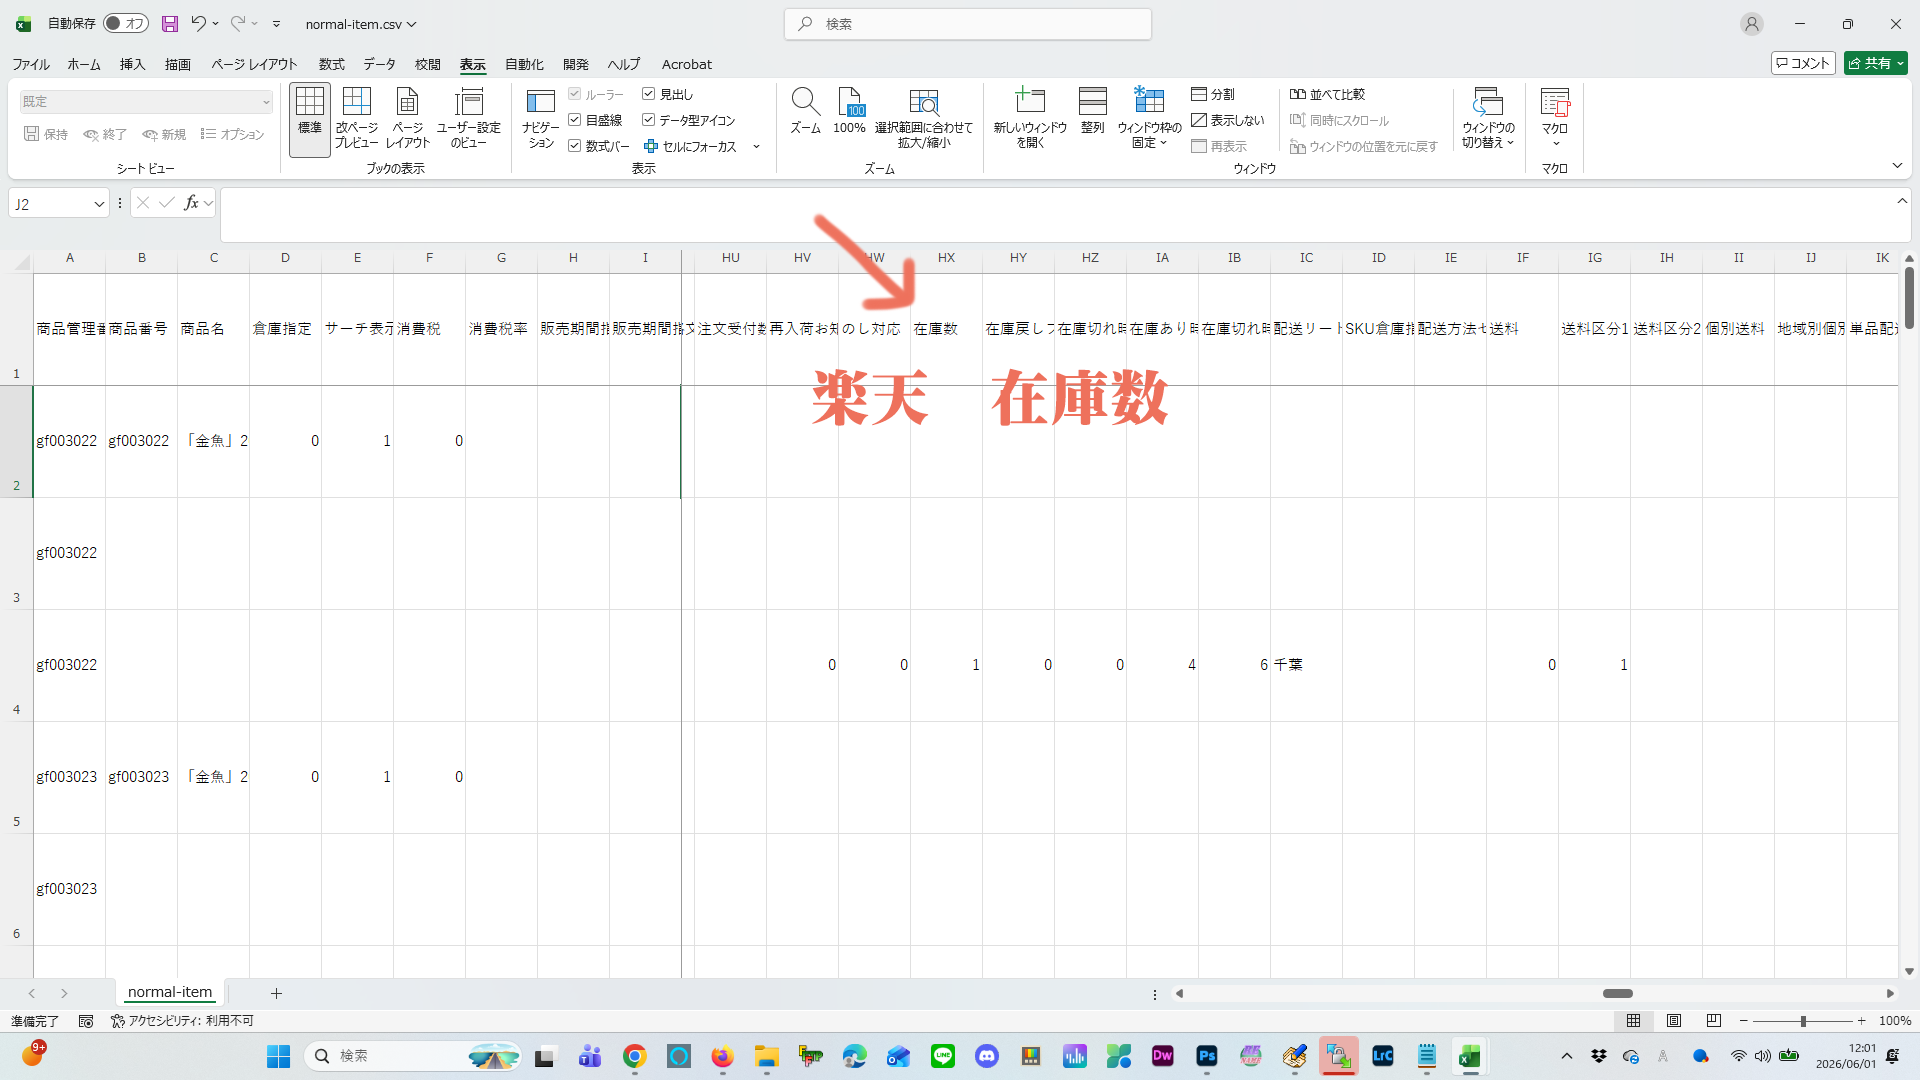This screenshot has height=1080, width=1920.
Task: Open a New Window (新しいウィンドウを開く)
Action: (1030, 120)
